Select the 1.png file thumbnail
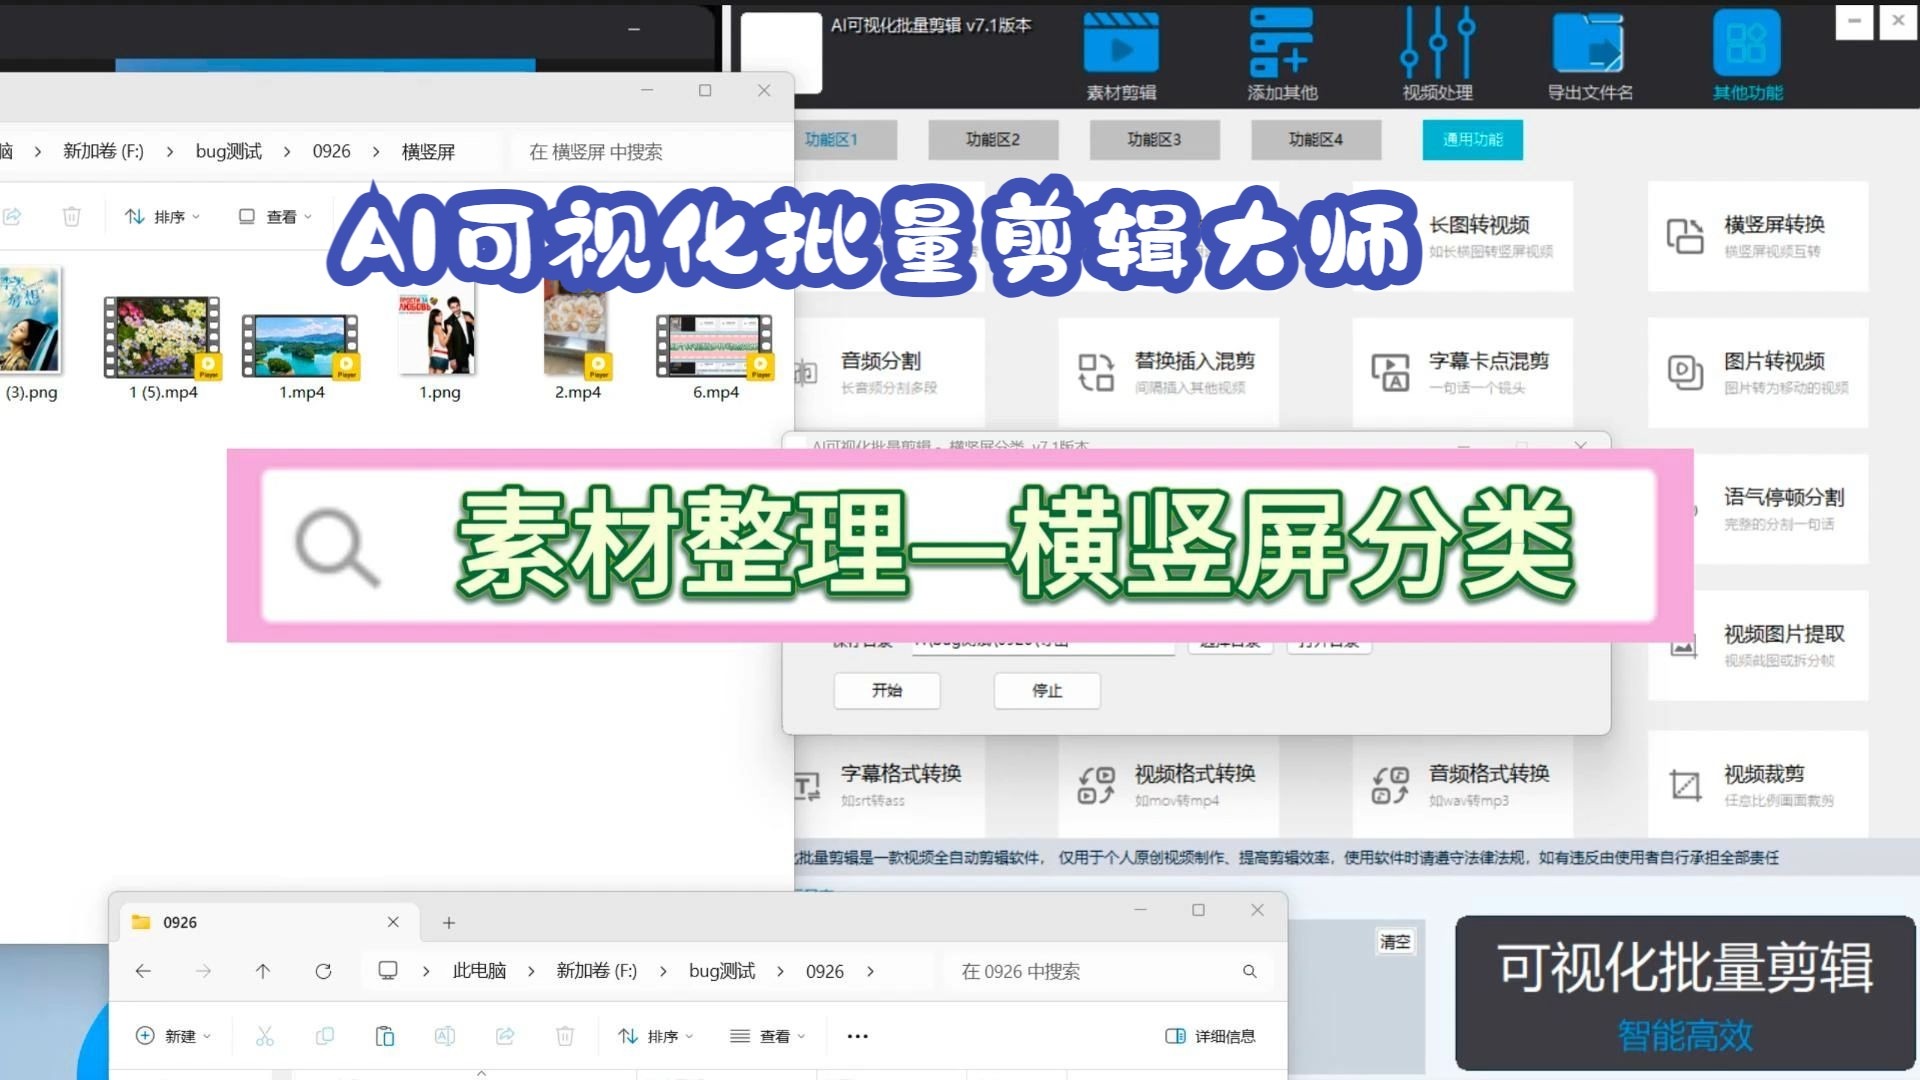 tap(439, 334)
